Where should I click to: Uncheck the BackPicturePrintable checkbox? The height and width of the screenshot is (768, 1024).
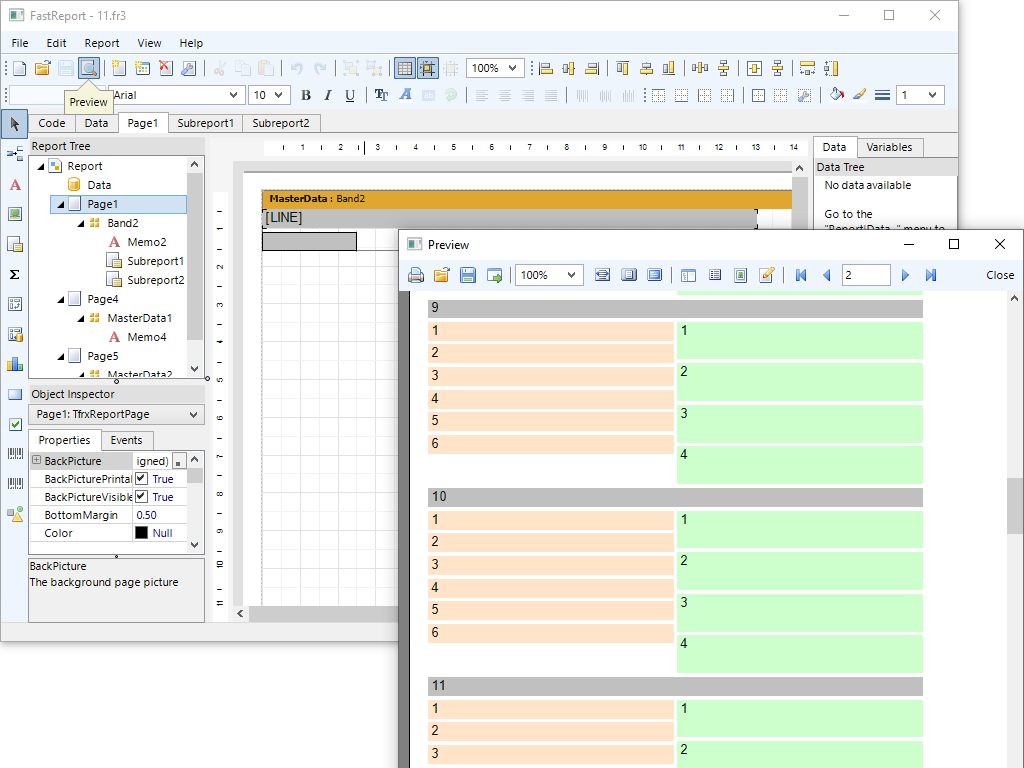(x=142, y=479)
